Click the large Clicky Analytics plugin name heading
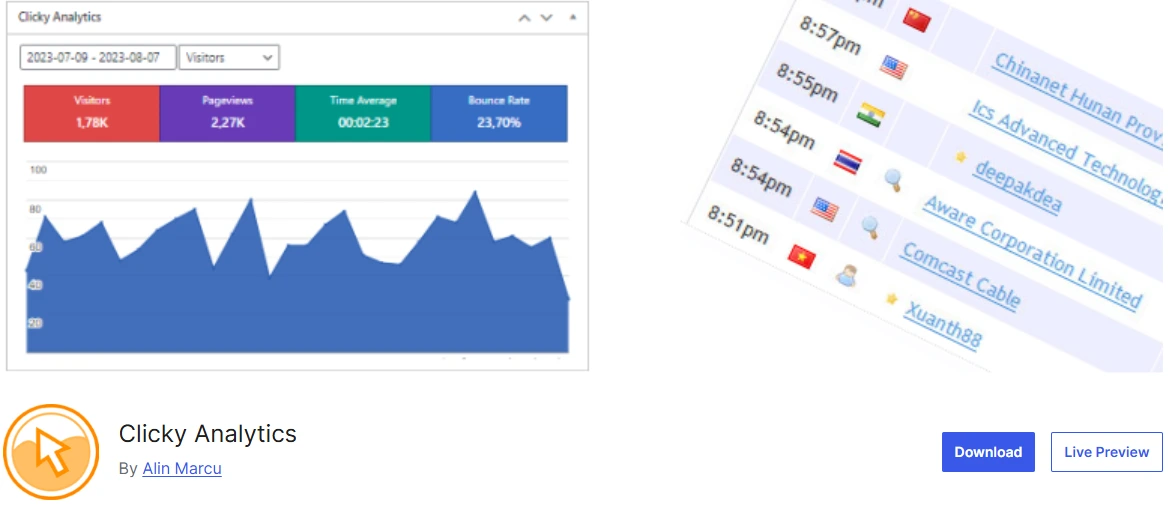This screenshot has width=1168, height=506. point(208,434)
